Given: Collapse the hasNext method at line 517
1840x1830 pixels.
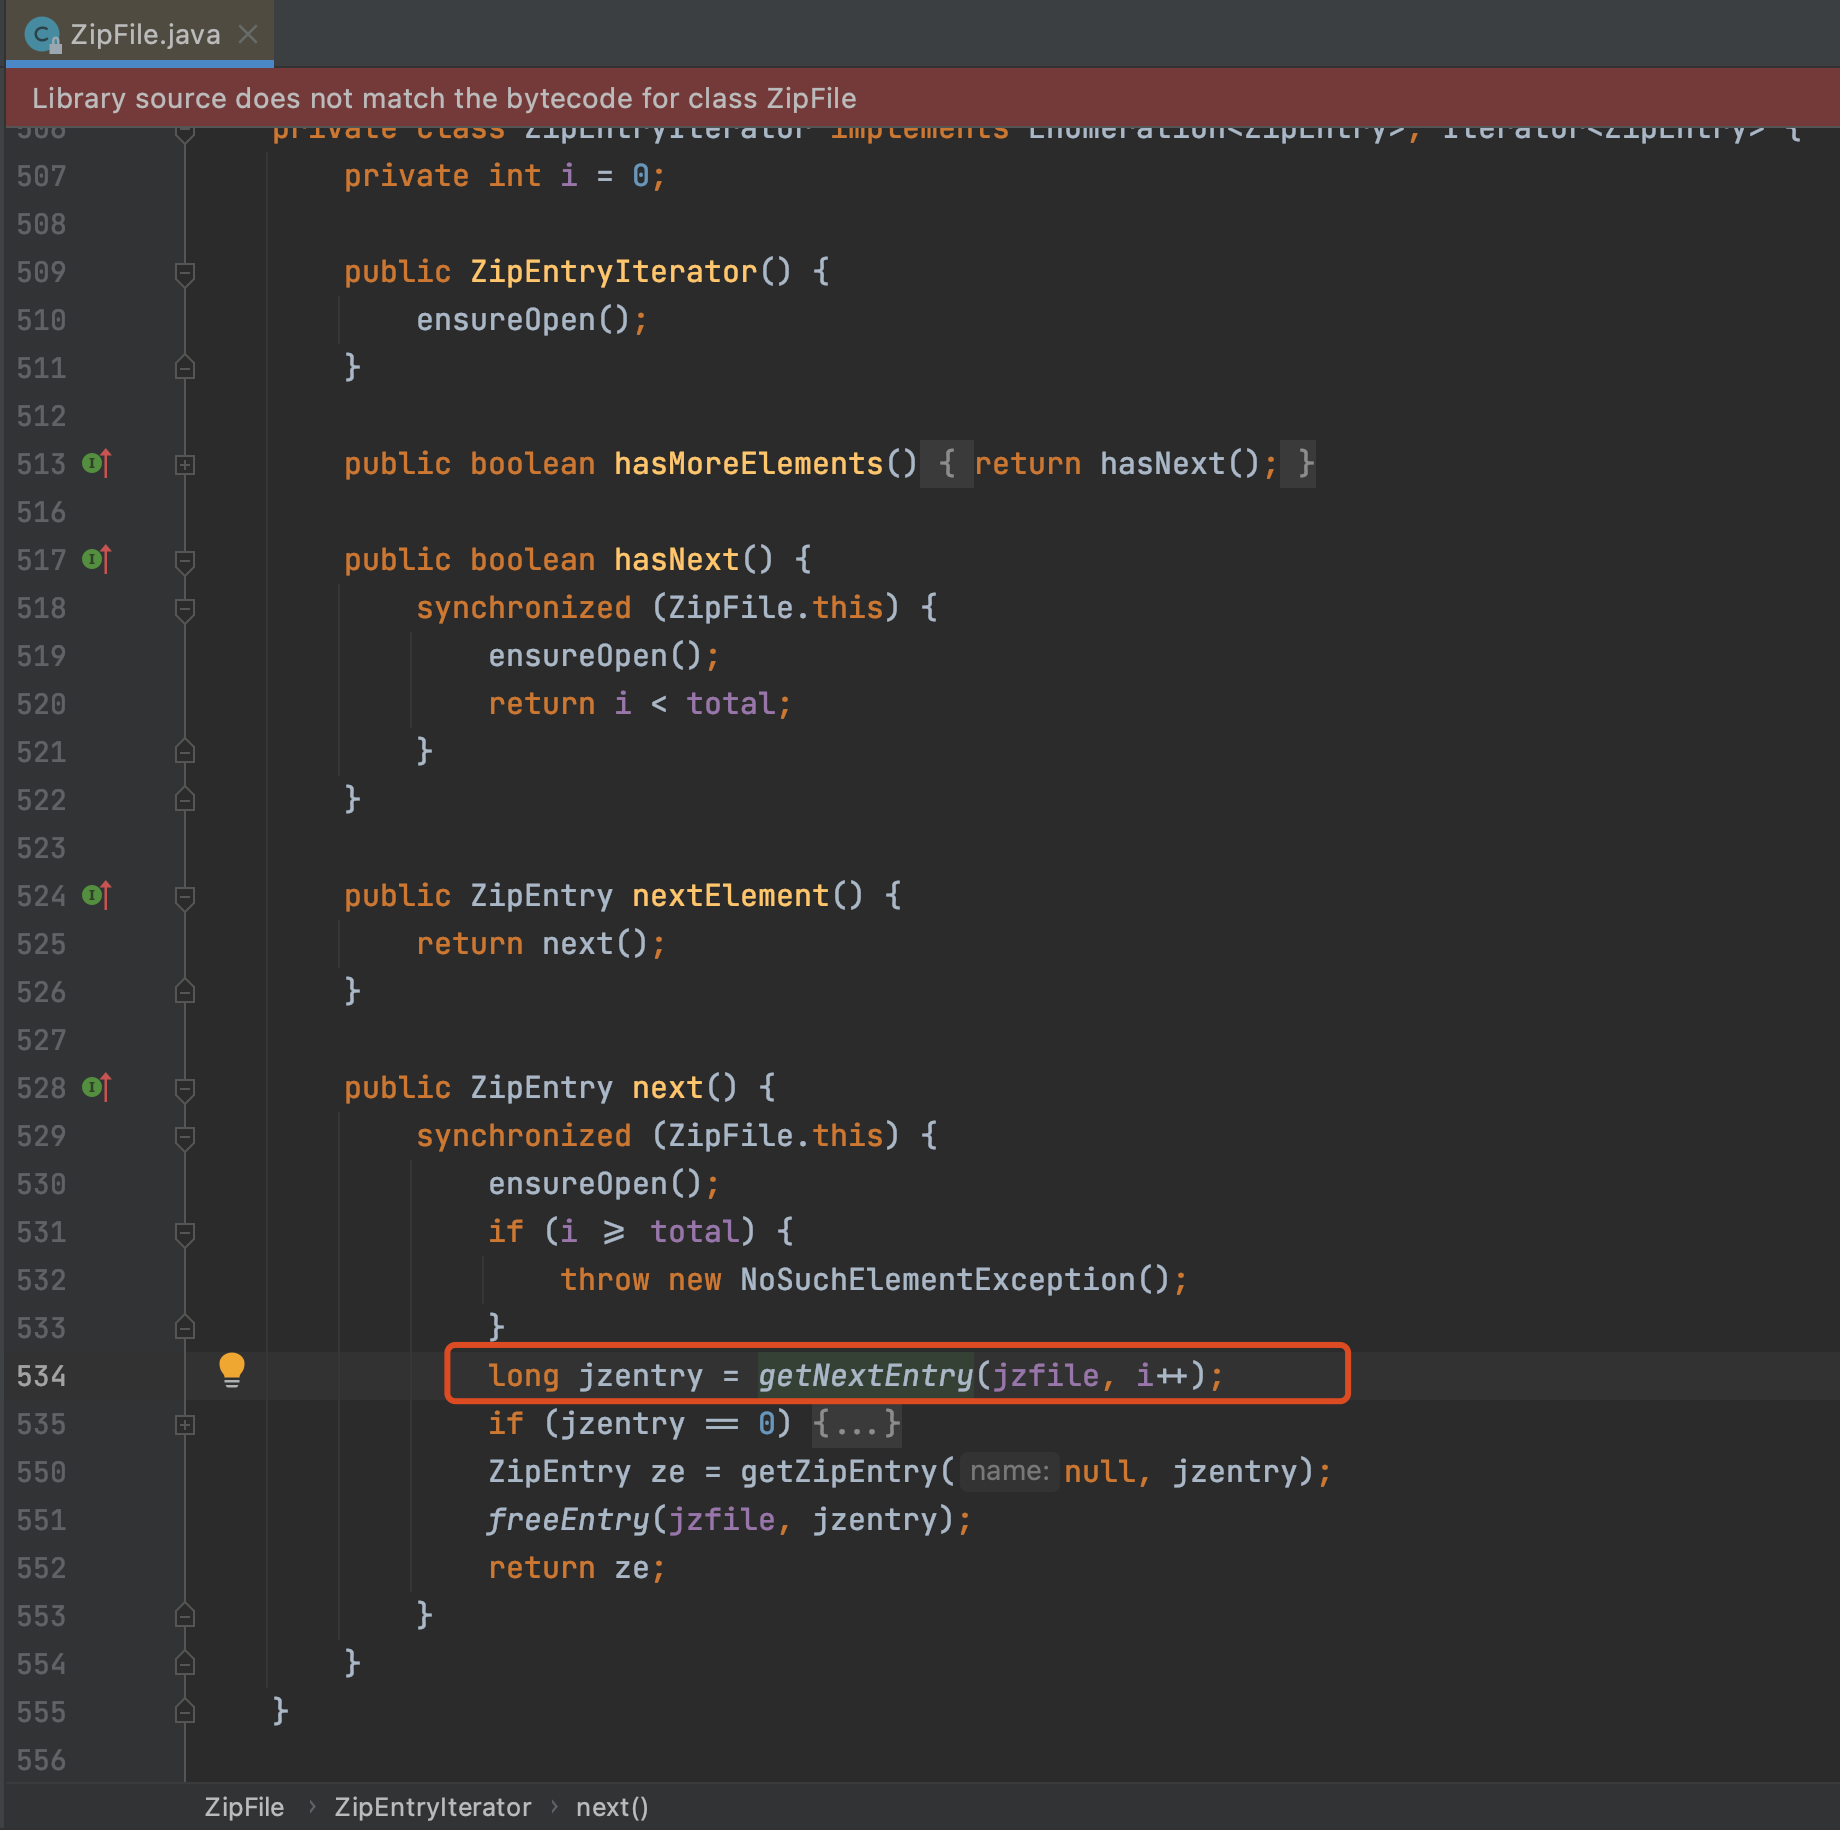Looking at the screenshot, I should [185, 561].
